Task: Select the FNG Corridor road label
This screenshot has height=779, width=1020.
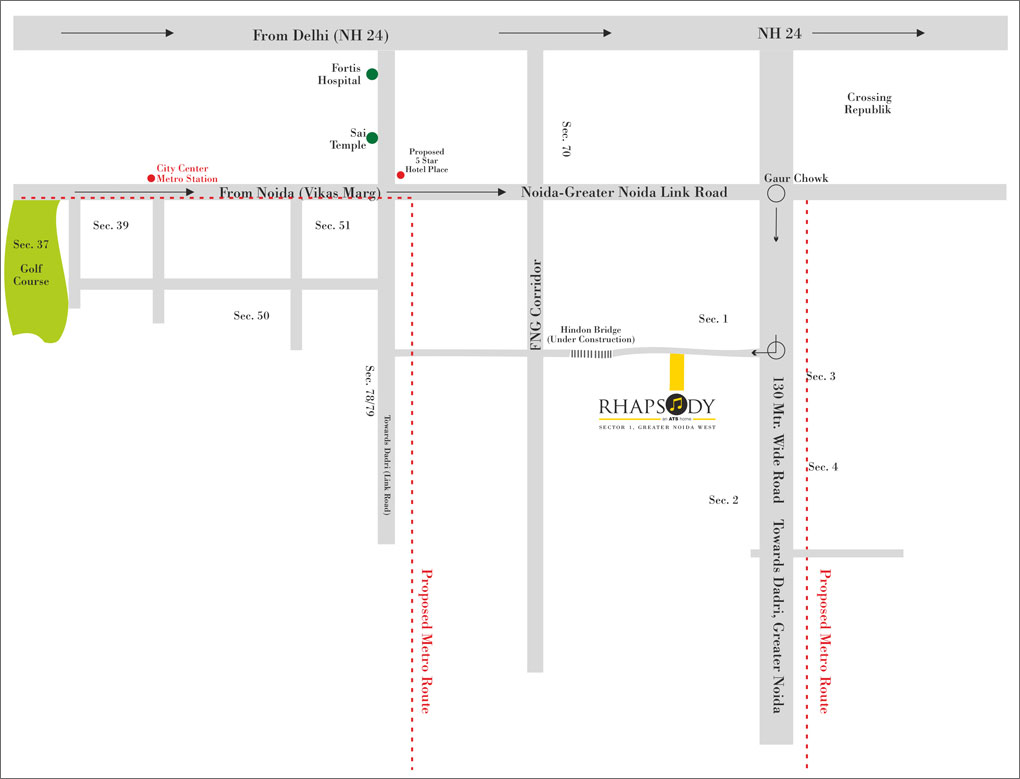Action: [x=535, y=305]
